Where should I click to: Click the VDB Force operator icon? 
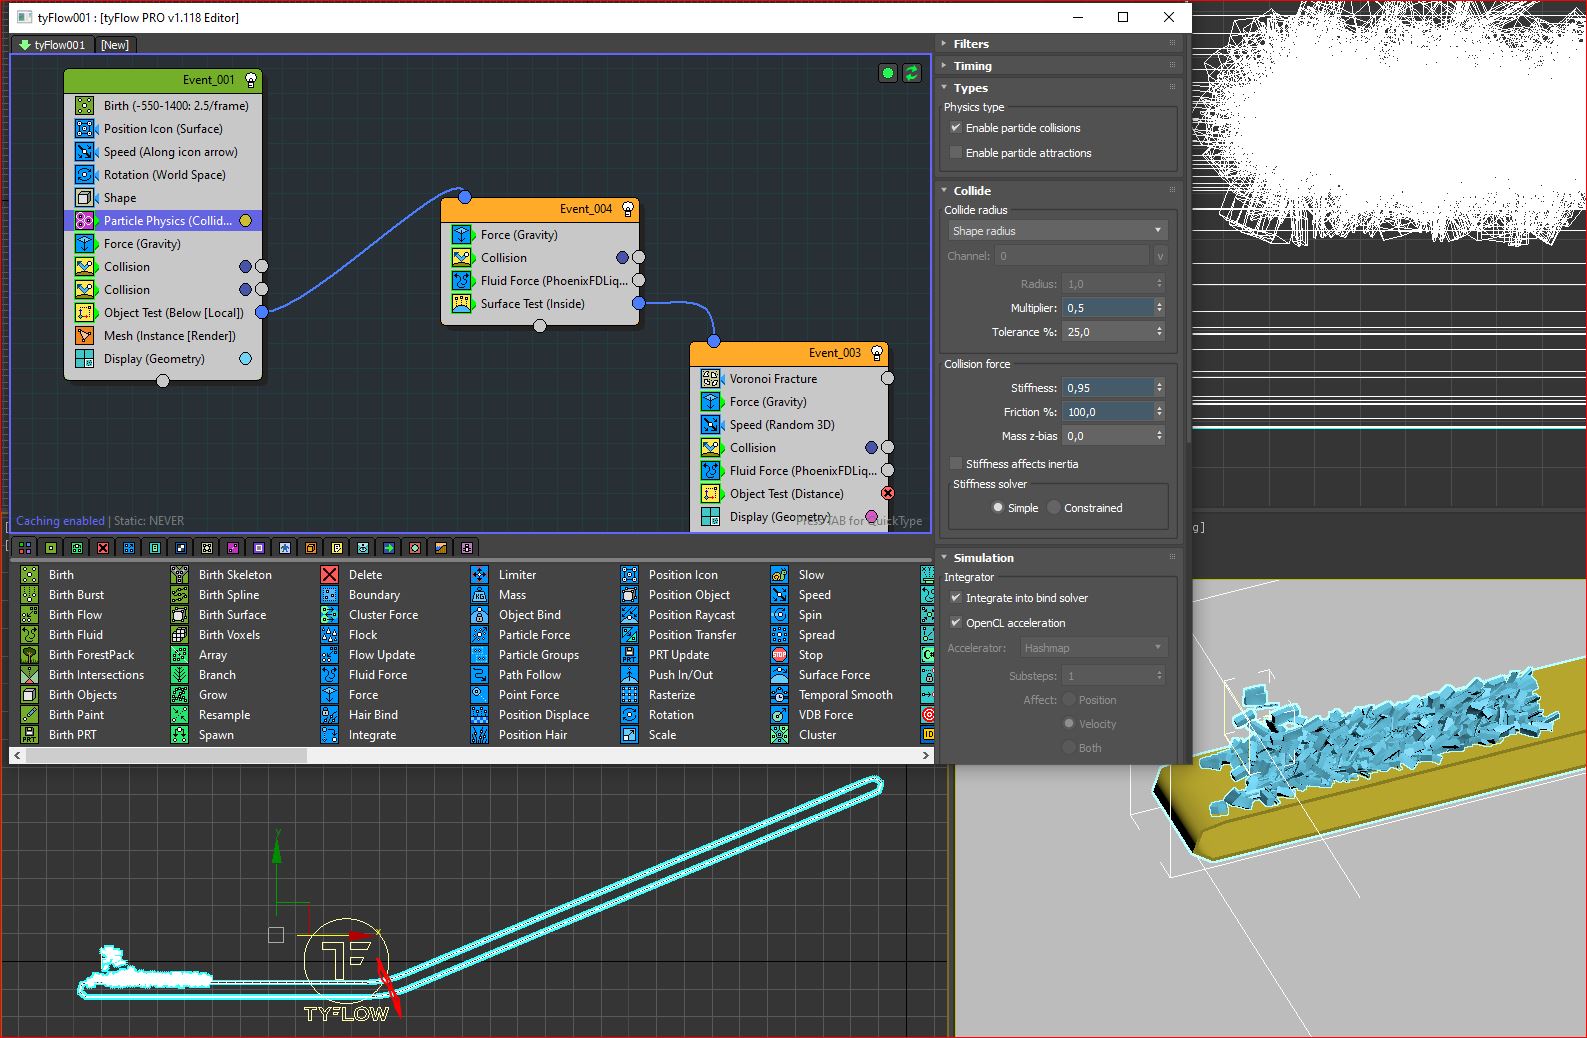[x=779, y=715]
